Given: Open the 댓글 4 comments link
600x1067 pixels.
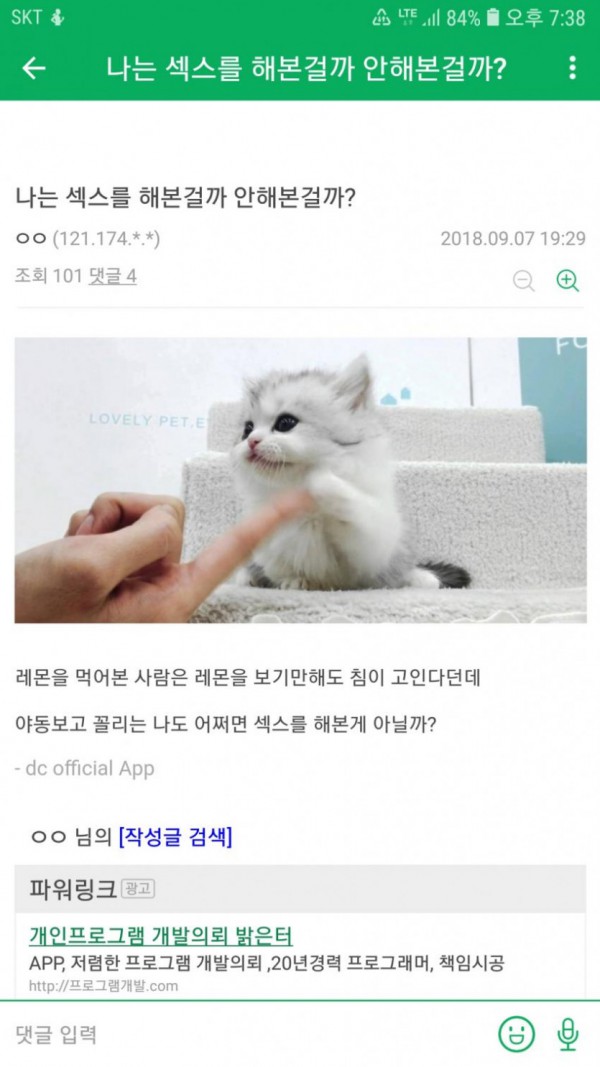Looking at the screenshot, I should click(x=112, y=276).
